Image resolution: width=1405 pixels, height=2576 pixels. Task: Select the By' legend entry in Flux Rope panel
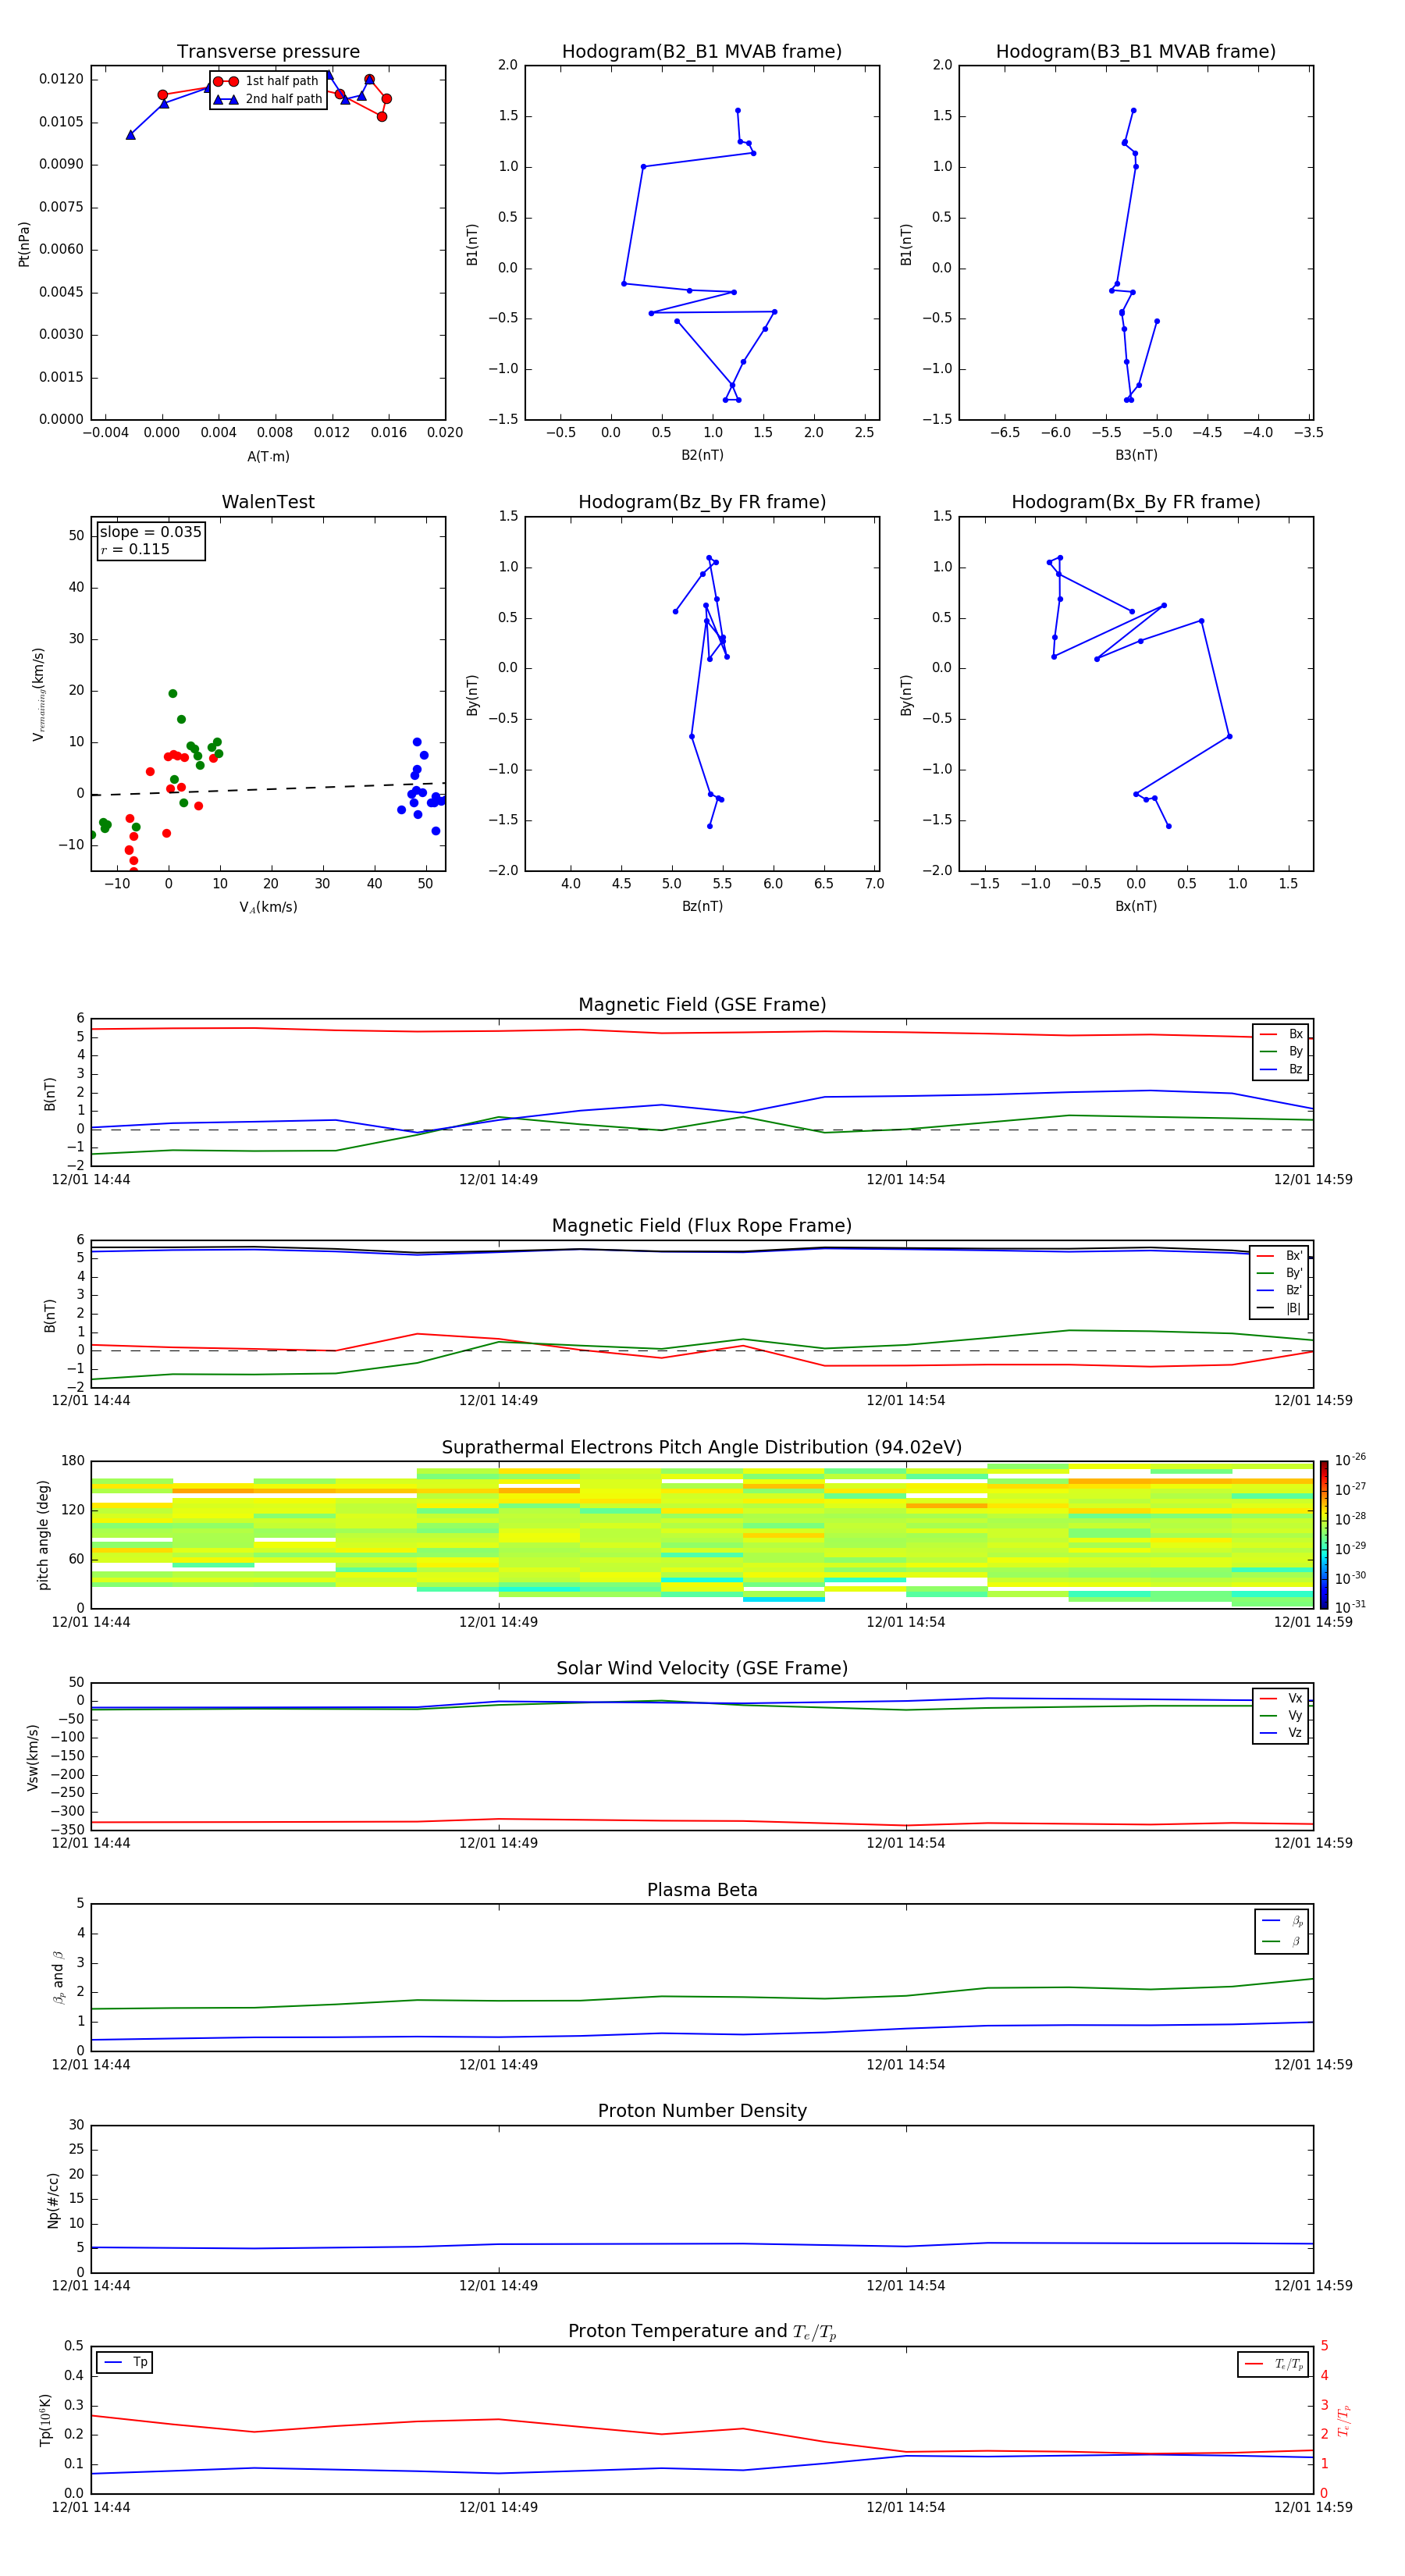point(1279,1274)
